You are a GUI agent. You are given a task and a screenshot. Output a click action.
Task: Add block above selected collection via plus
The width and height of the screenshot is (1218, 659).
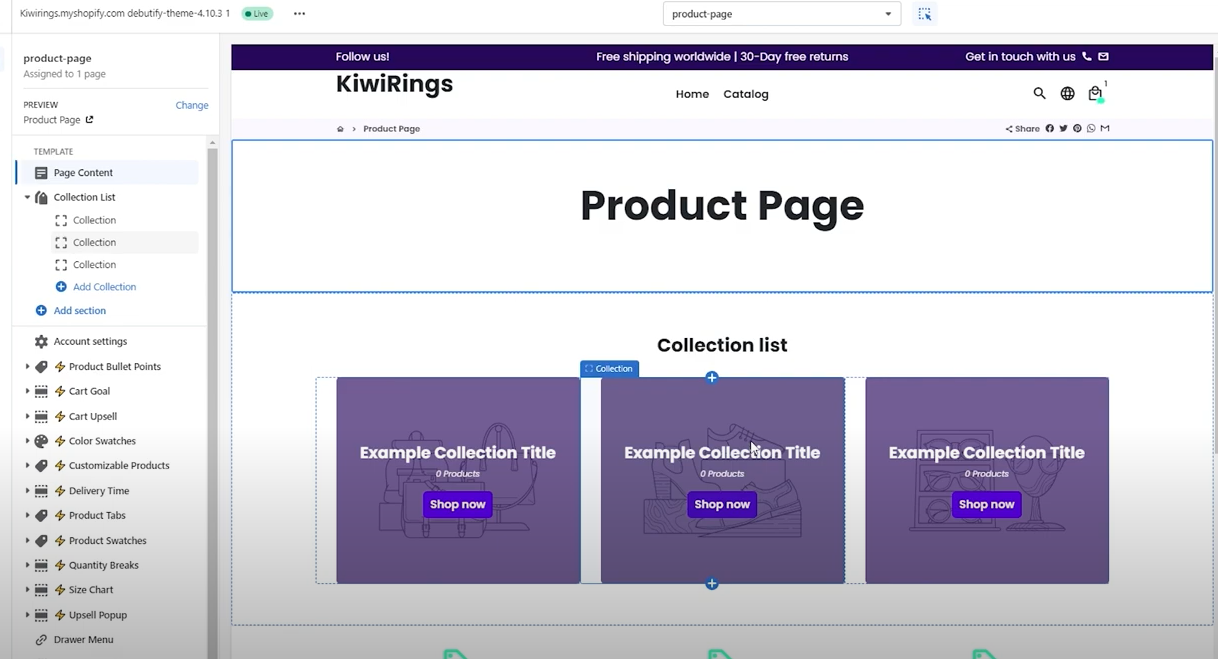coord(712,377)
